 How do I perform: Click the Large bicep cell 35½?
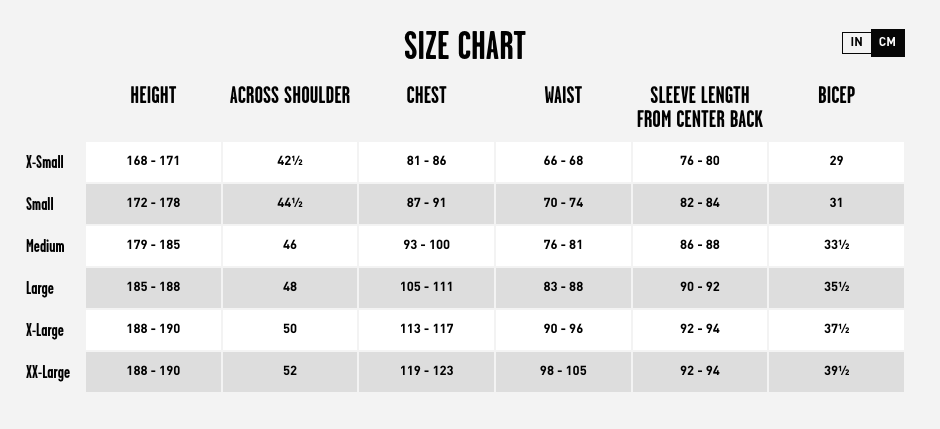coord(836,288)
